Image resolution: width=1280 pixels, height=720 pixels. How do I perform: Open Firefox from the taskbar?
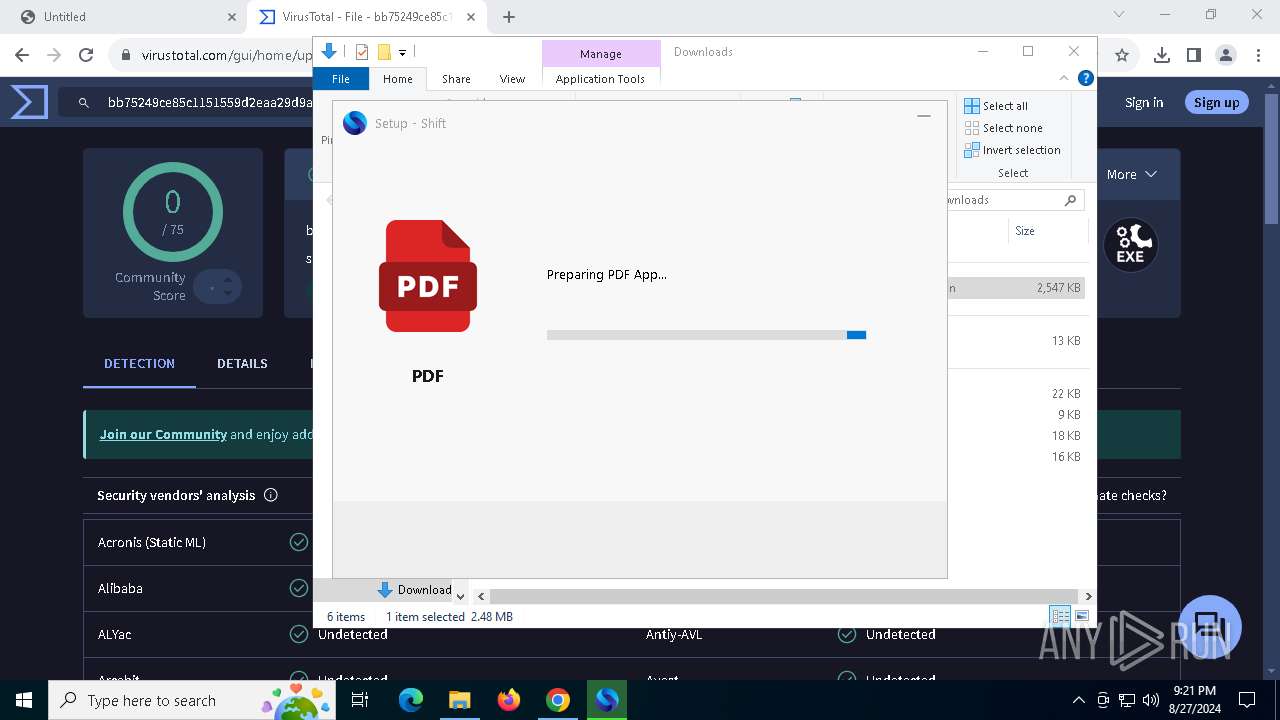click(509, 700)
